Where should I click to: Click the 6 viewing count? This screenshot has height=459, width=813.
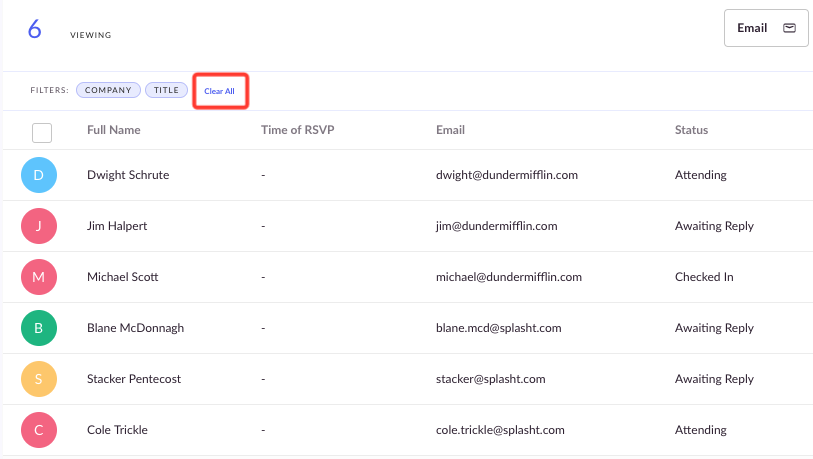[35, 29]
